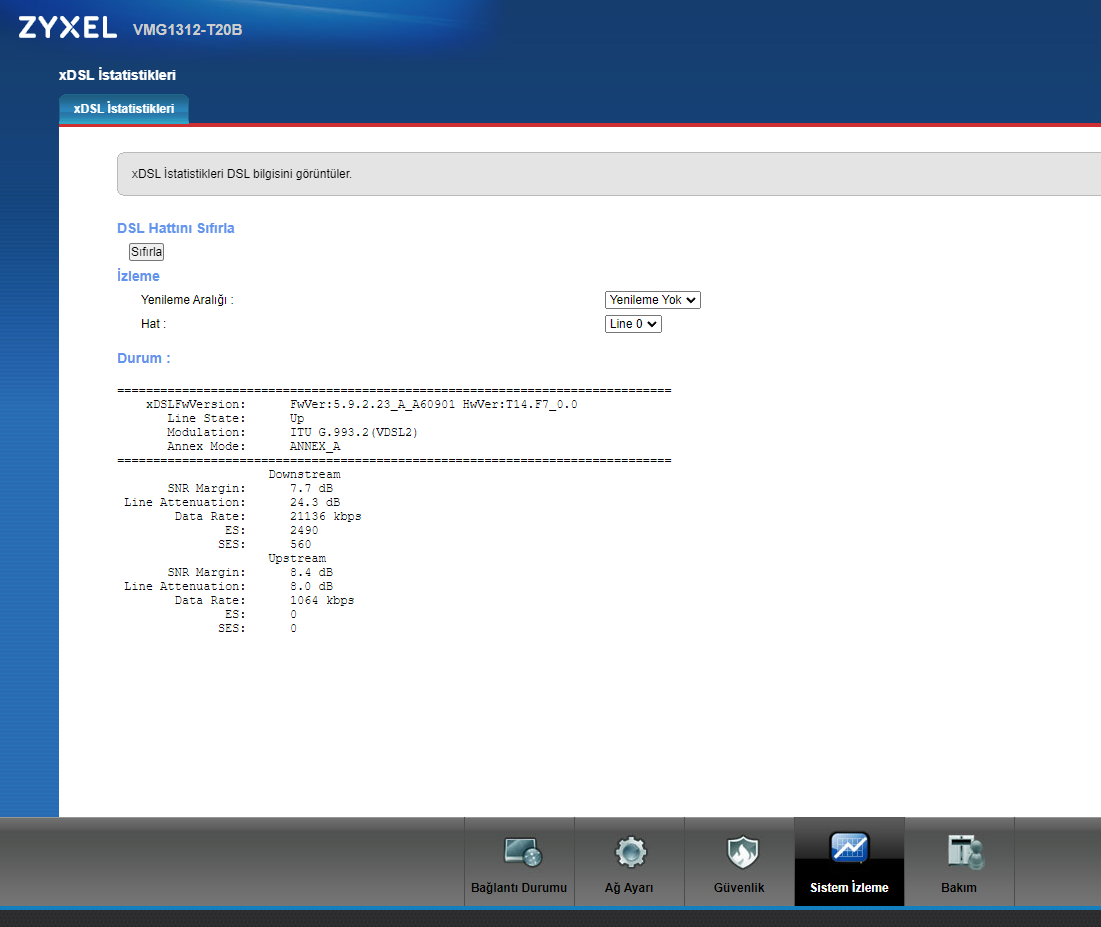Select the xDSL İstatistikleri tab

click(124, 109)
